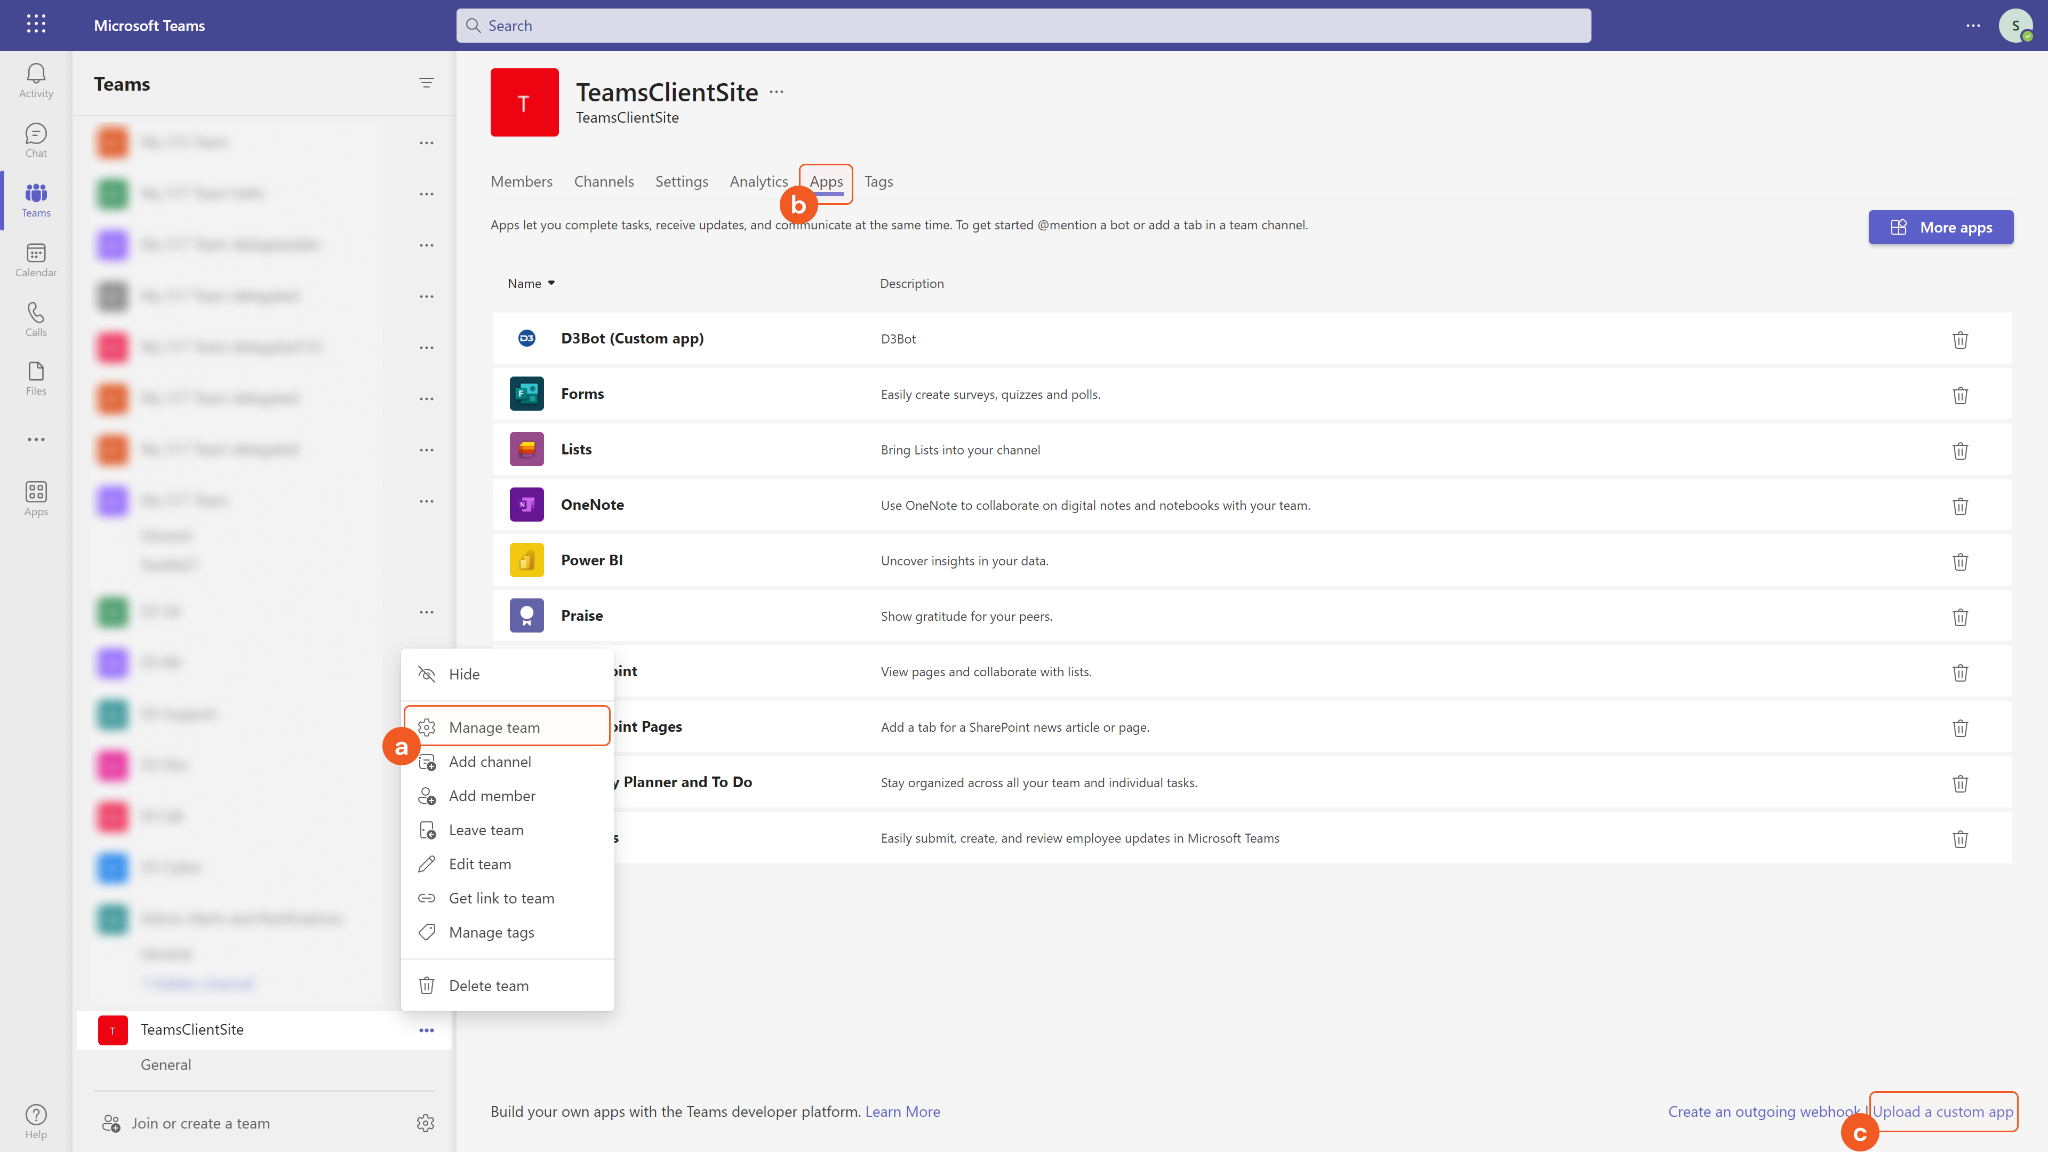2048x1152 pixels.
Task: Switch to the Channels tab
Action: (604, 181)
